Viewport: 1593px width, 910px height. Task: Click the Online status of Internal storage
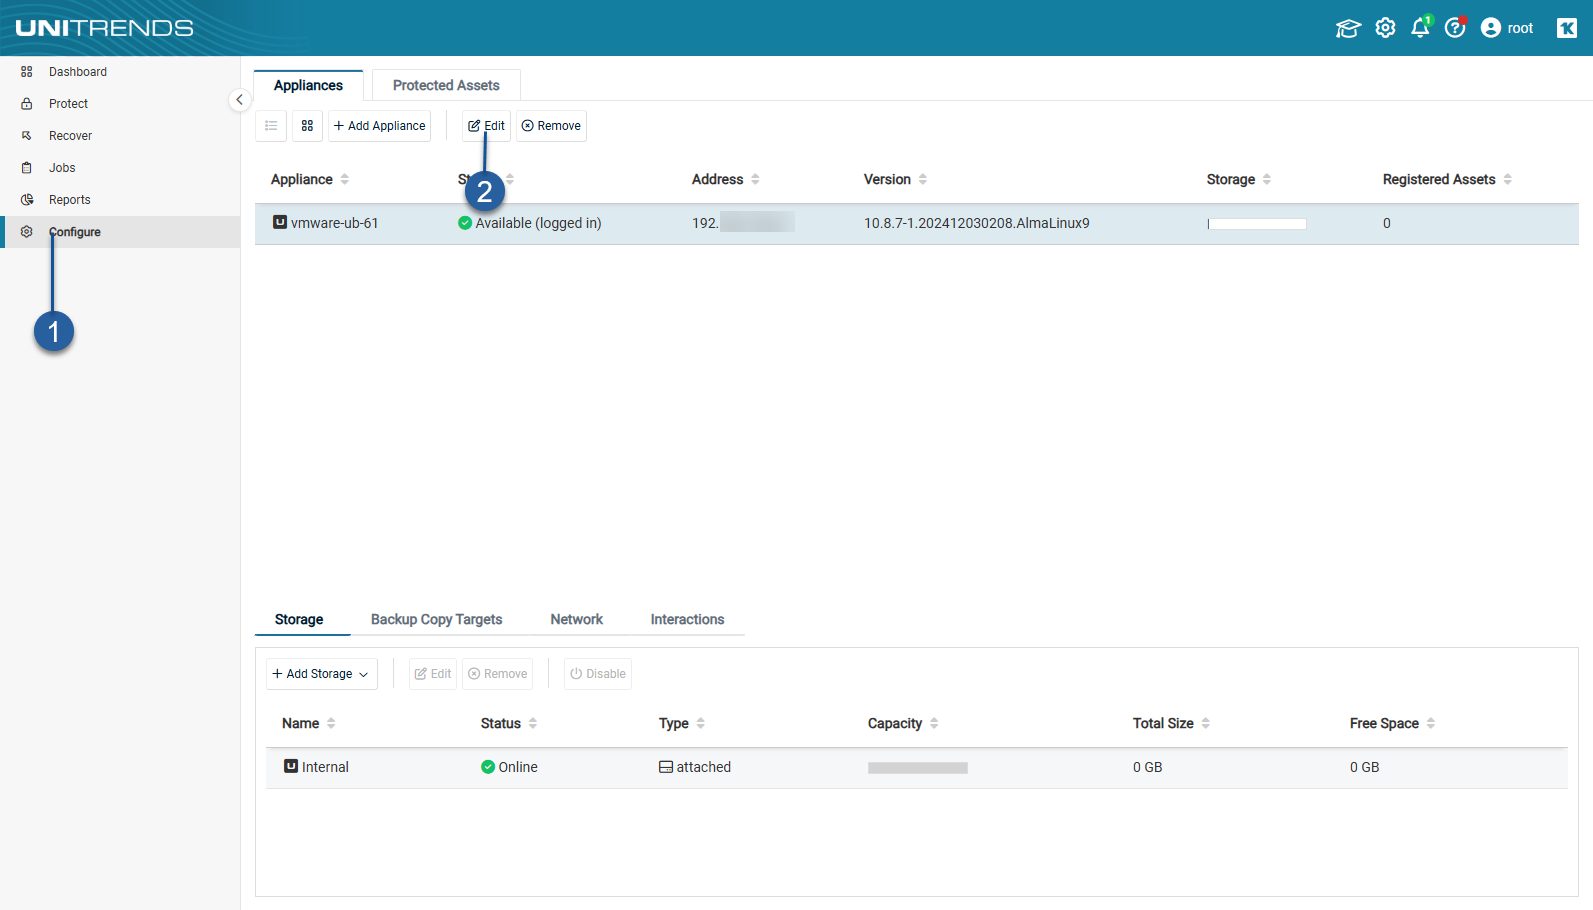click(509, 767)
